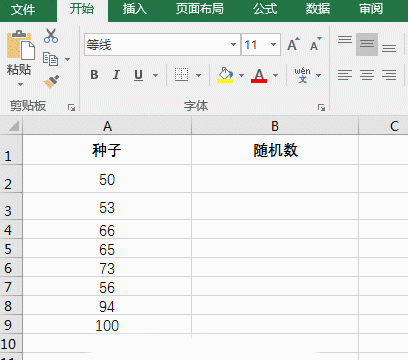Click the Cut scissors icon
Screen dimensions: 408x360
pos(51,36)
